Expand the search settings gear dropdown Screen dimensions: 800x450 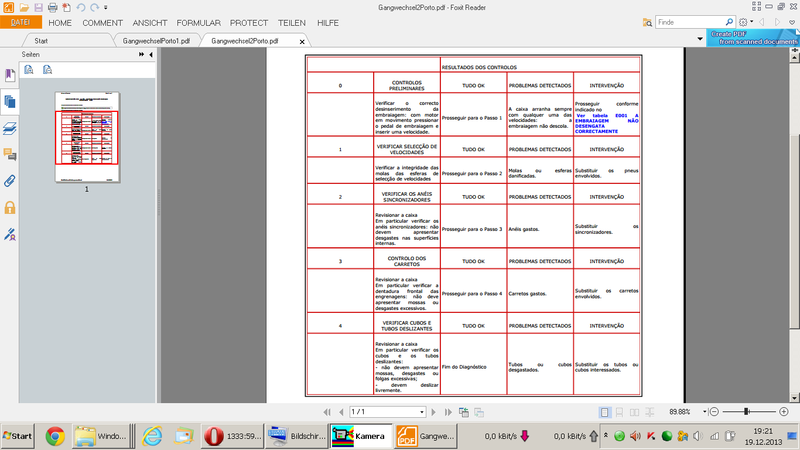pos(744,22)
